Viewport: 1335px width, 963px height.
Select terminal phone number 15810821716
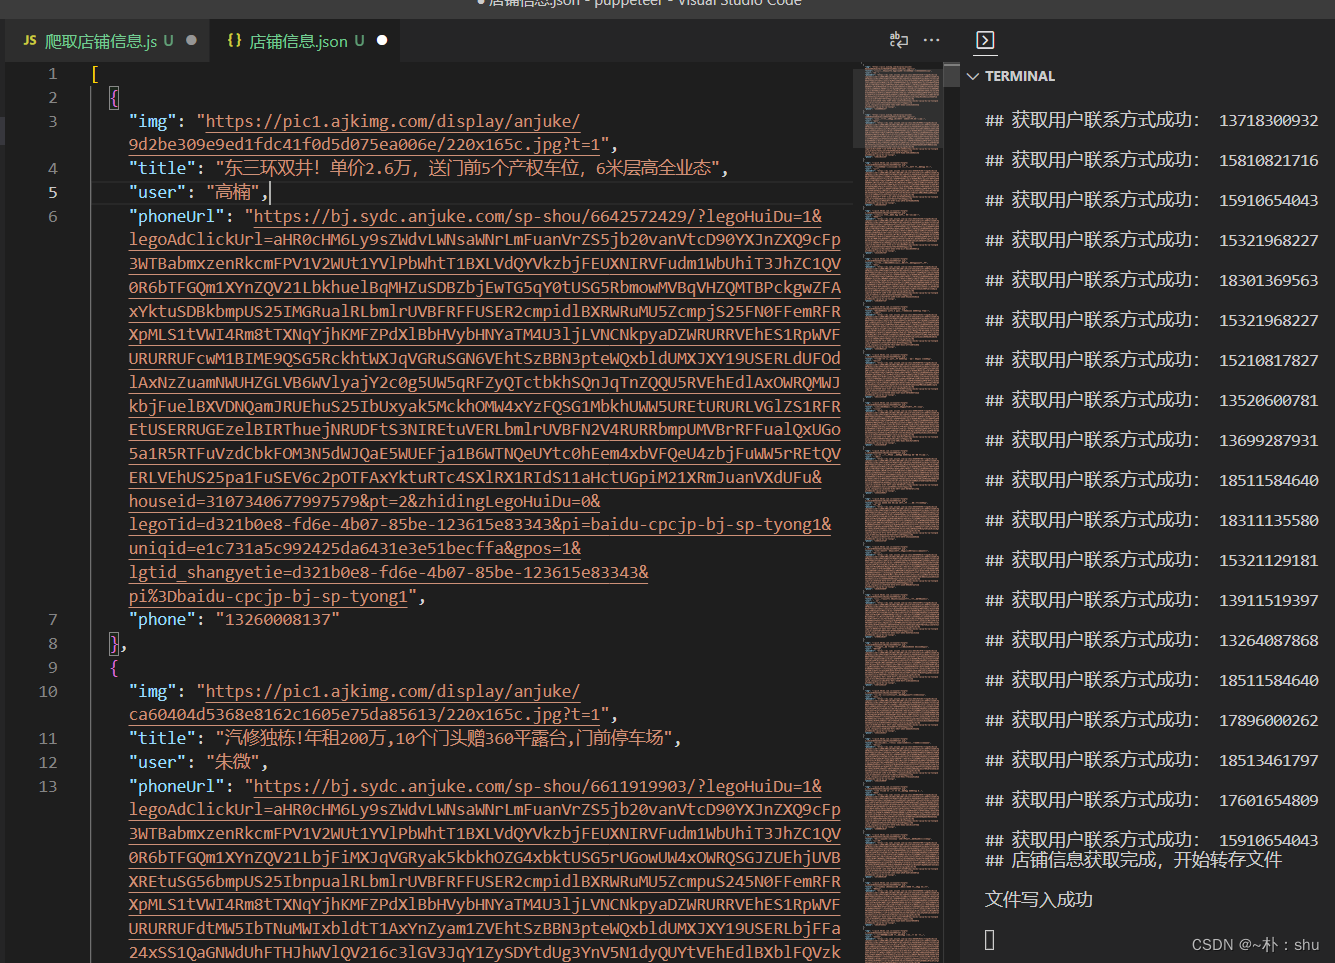(1268, 160)
